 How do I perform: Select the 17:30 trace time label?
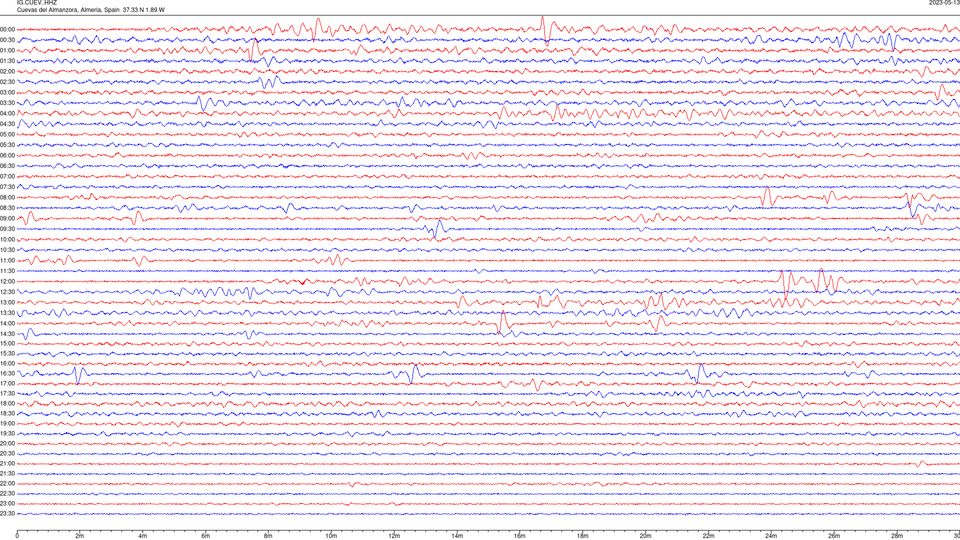tap(7, 394)
